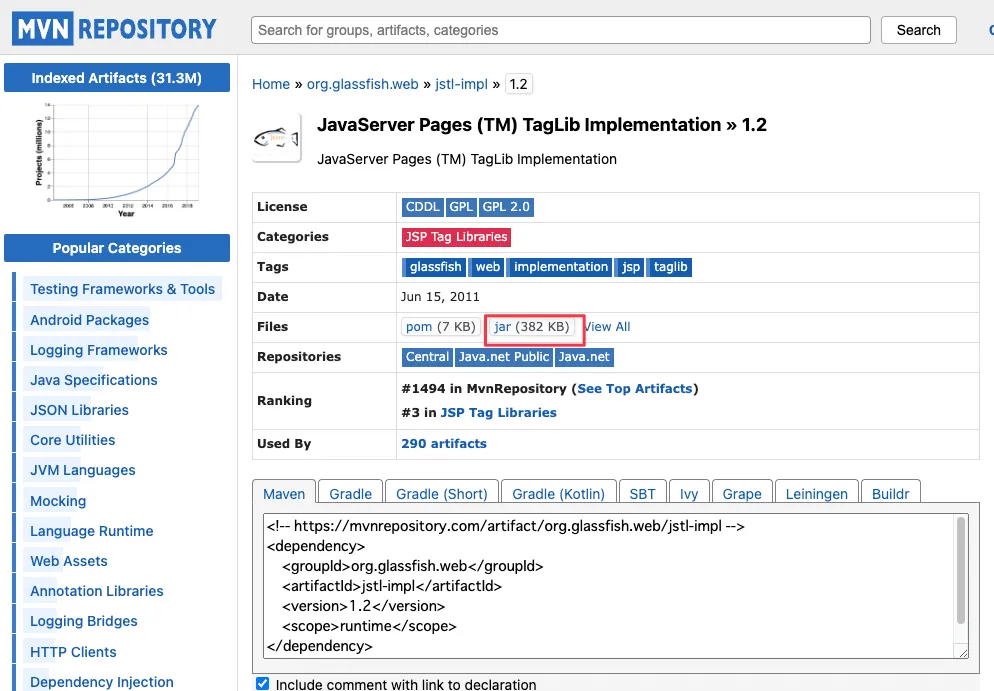Click the glassfish tag
The image size is (994, 691).
click(435, 267)
